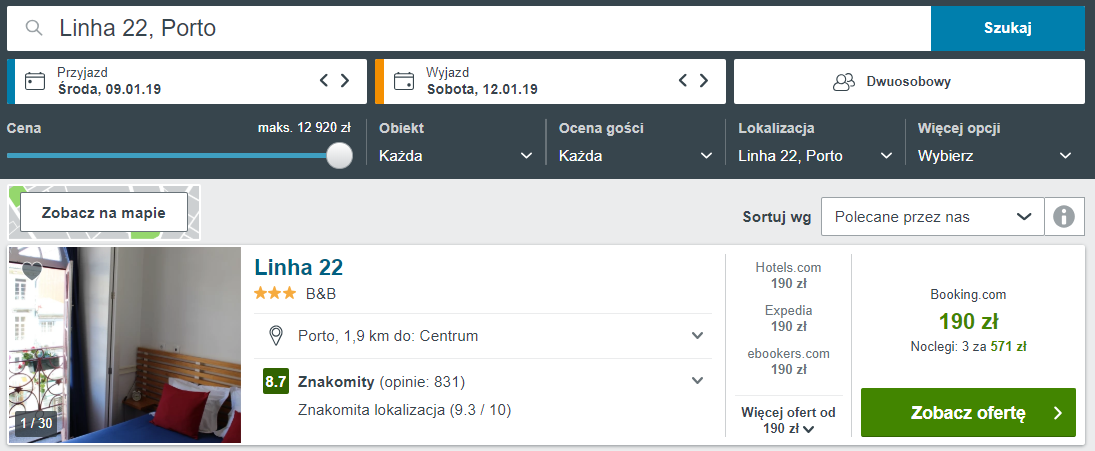This screenshot has width=1095, height=451.
Task: Open the Więcej opcji dropdown
Action: pyautogui.click(x=994, y=156)
